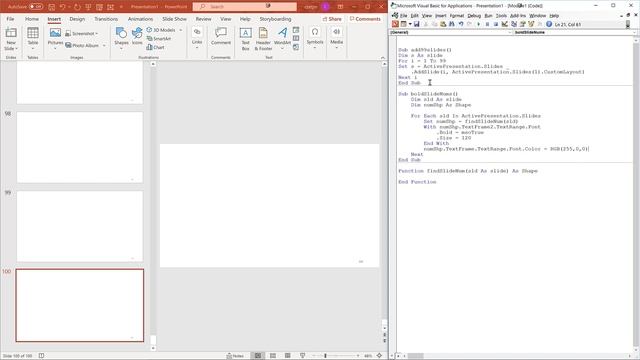
Task: Click the PowerPoint Search box
Action: [x=244, y=7]
